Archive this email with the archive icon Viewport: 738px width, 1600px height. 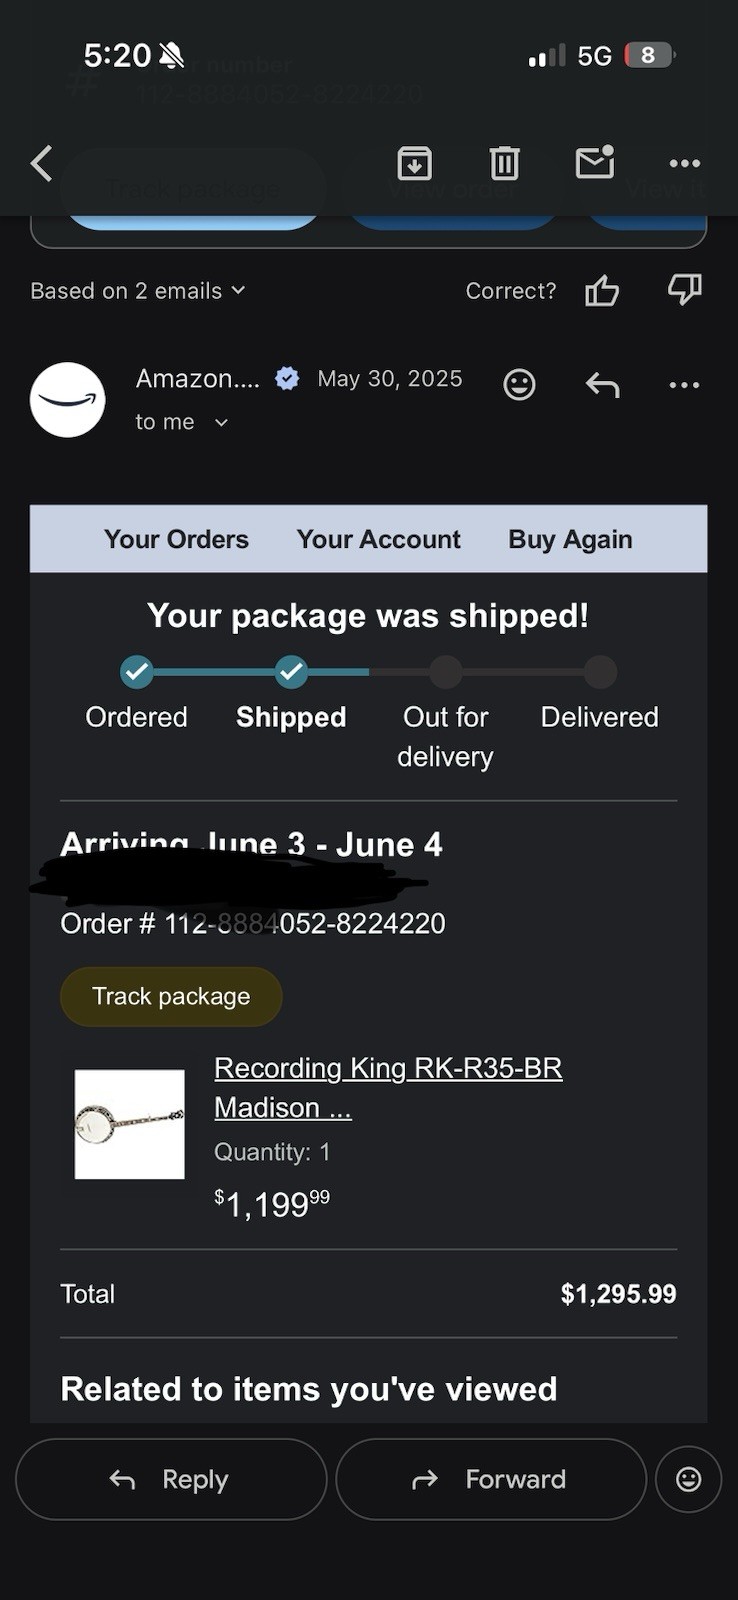click(414, 163)
